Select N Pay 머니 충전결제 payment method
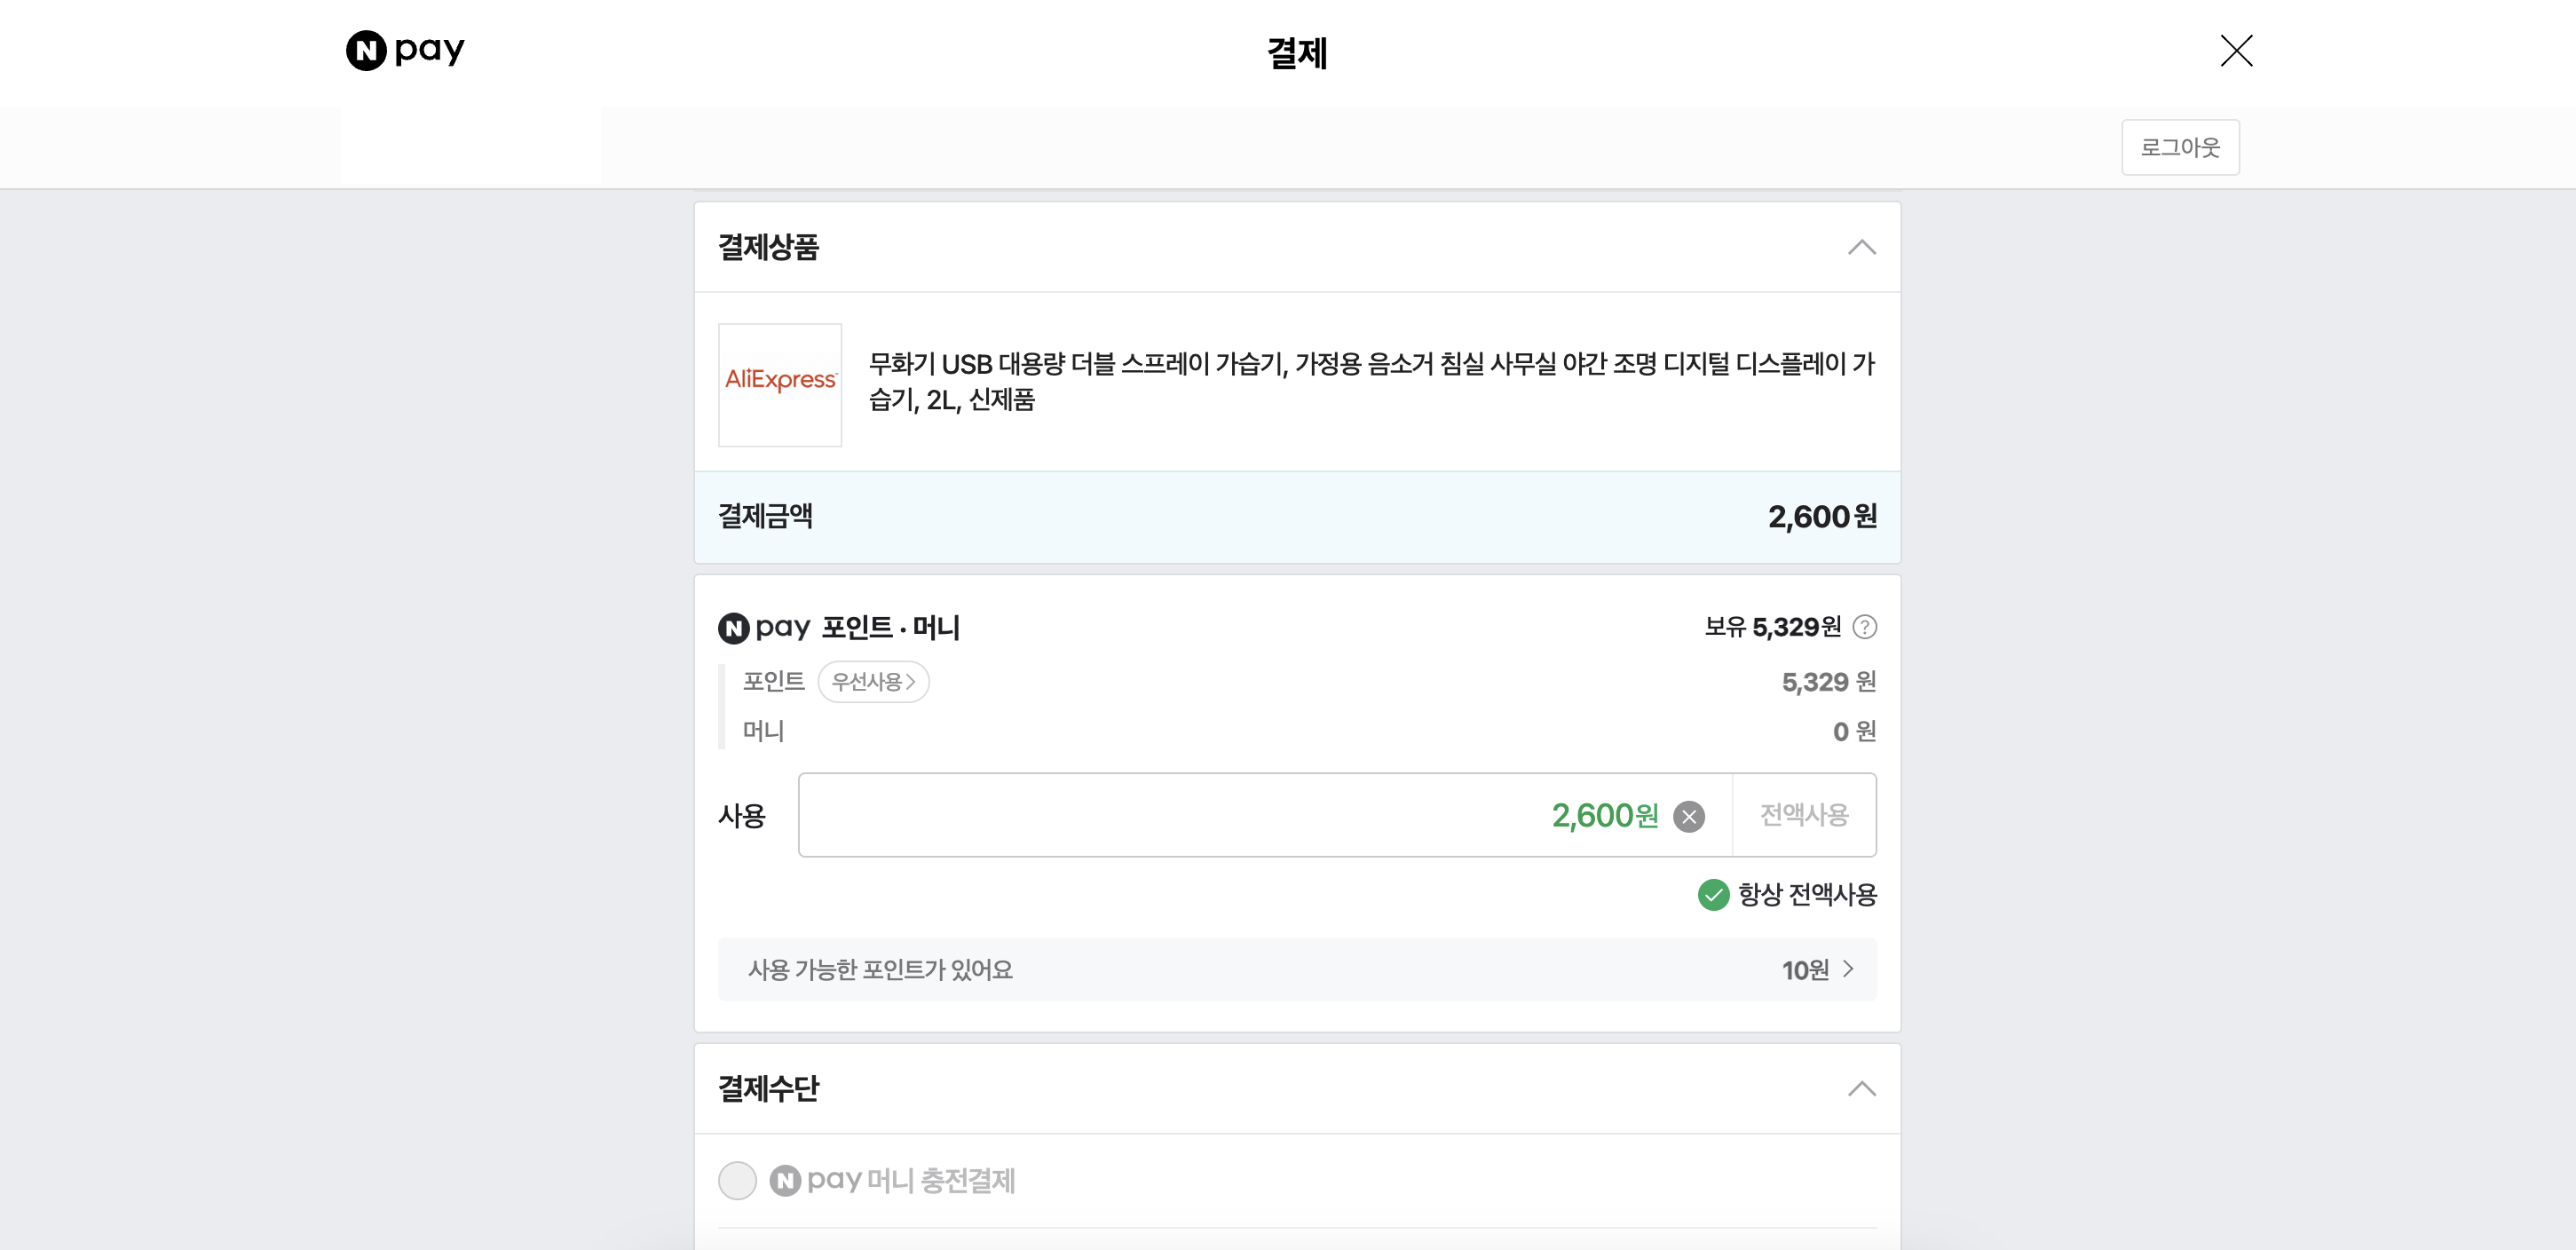Screen dimensions: 2576x1250 point(737,1181)
